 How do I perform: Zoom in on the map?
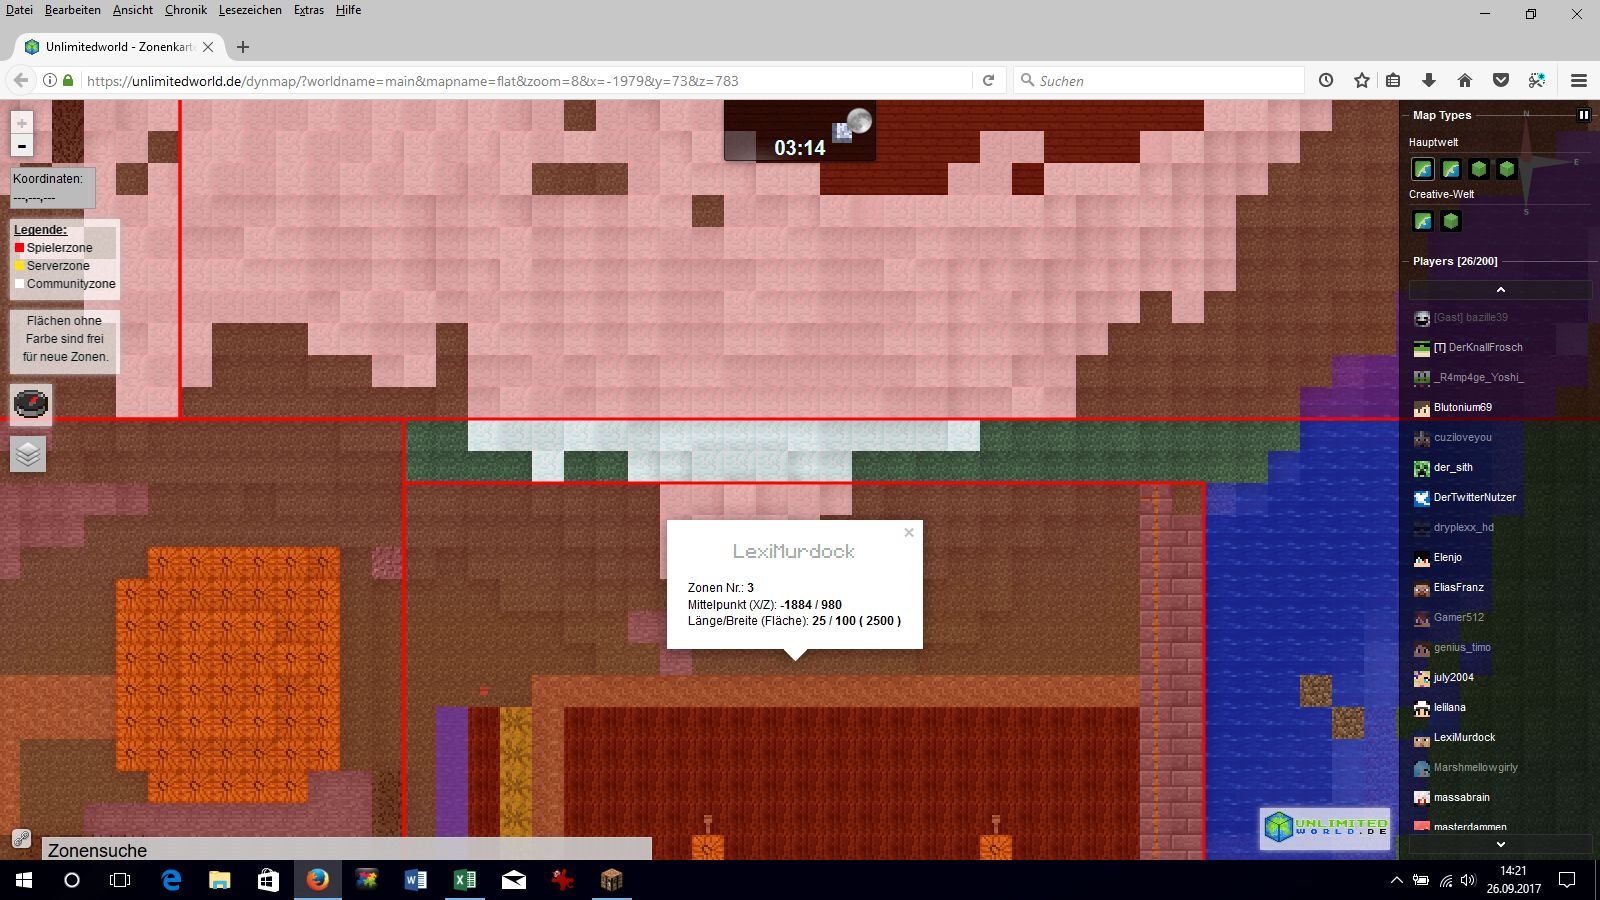pyautogui.click(x=22, y=122)
